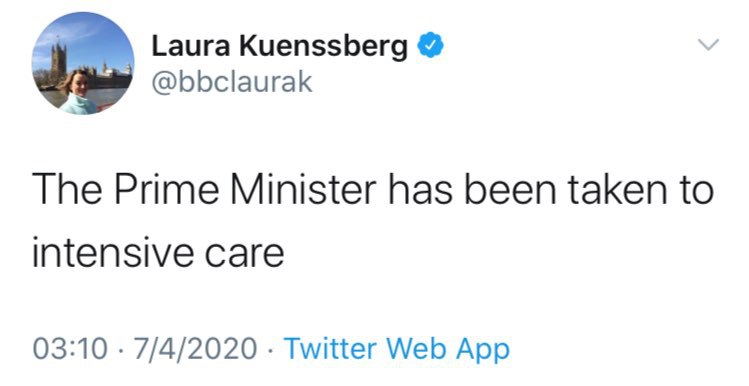This screenshot has width=749, height=386.
Task: Open the @bbclaurak handle link
Action: click(x=232, y=82)
